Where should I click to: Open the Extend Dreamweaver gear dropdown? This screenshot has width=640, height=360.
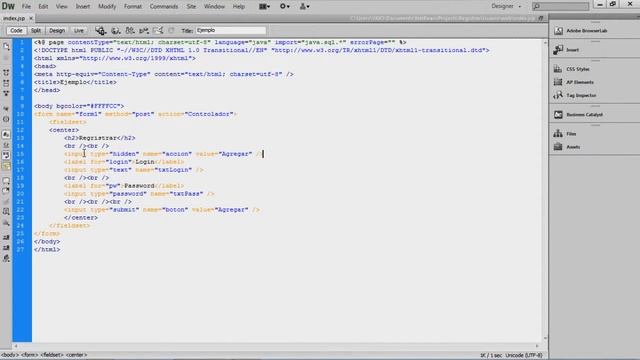click(285, 7)
